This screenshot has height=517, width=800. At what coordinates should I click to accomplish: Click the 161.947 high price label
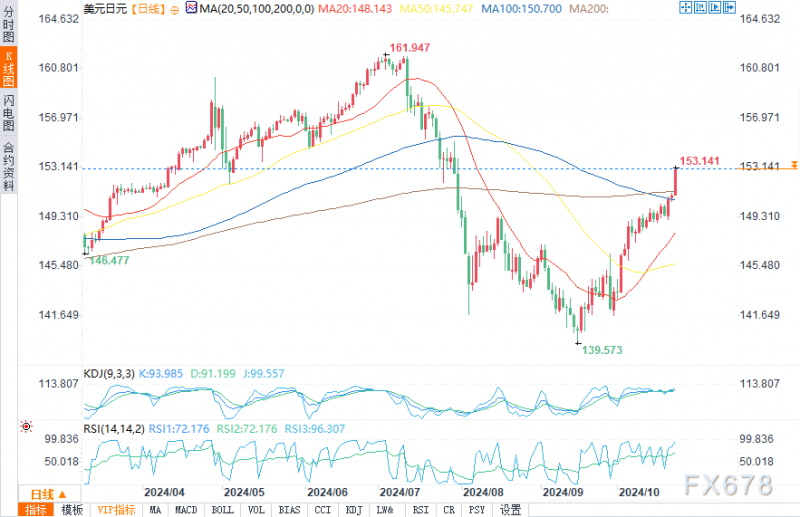tap(410, 47)
